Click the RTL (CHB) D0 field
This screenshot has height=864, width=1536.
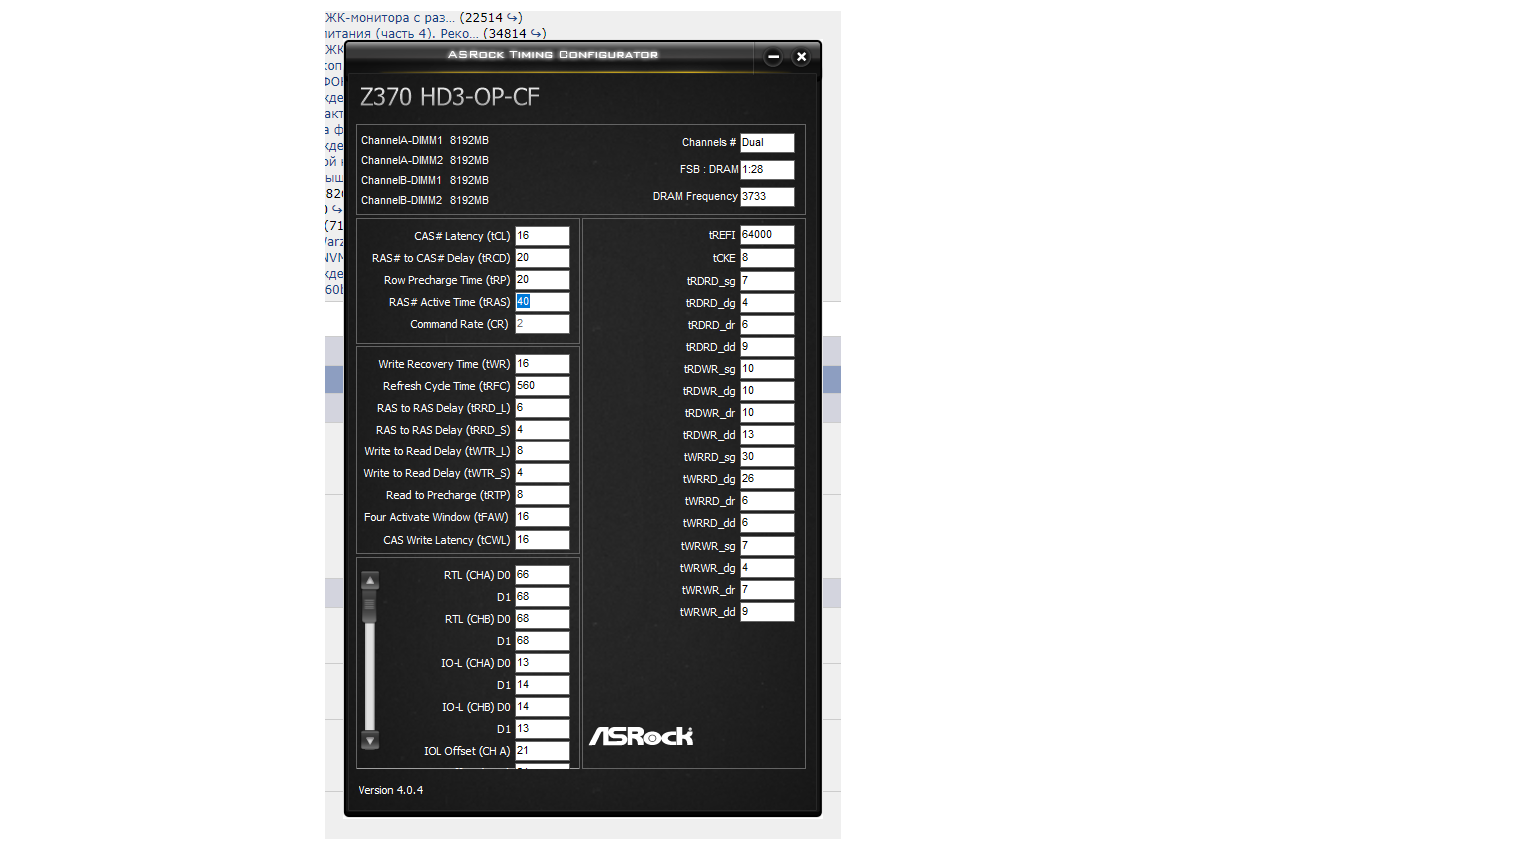542,619
